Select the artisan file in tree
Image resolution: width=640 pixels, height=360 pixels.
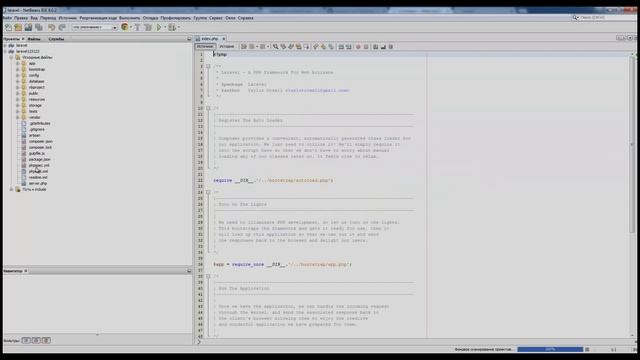pos(34,135)
